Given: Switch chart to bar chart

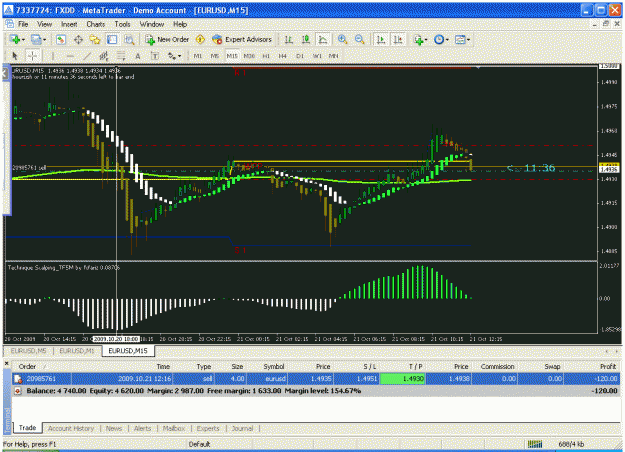Looking at the screenshot, I should coord(289,39).
